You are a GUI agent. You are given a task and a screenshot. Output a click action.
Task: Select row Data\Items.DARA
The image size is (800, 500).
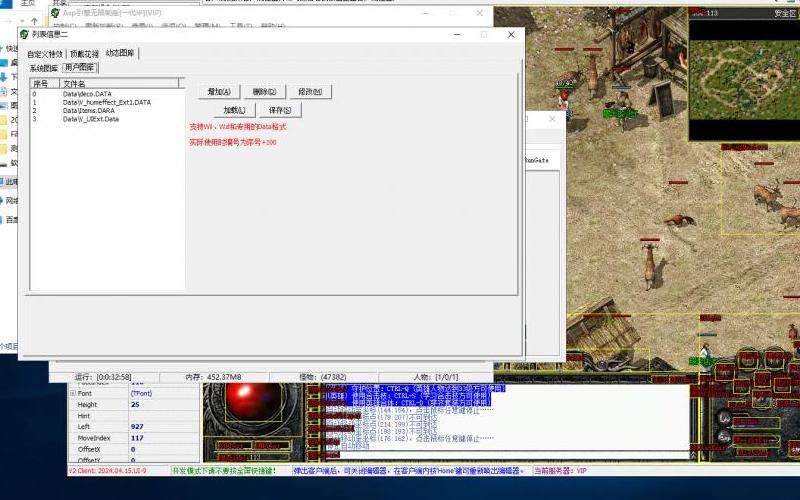107,110
